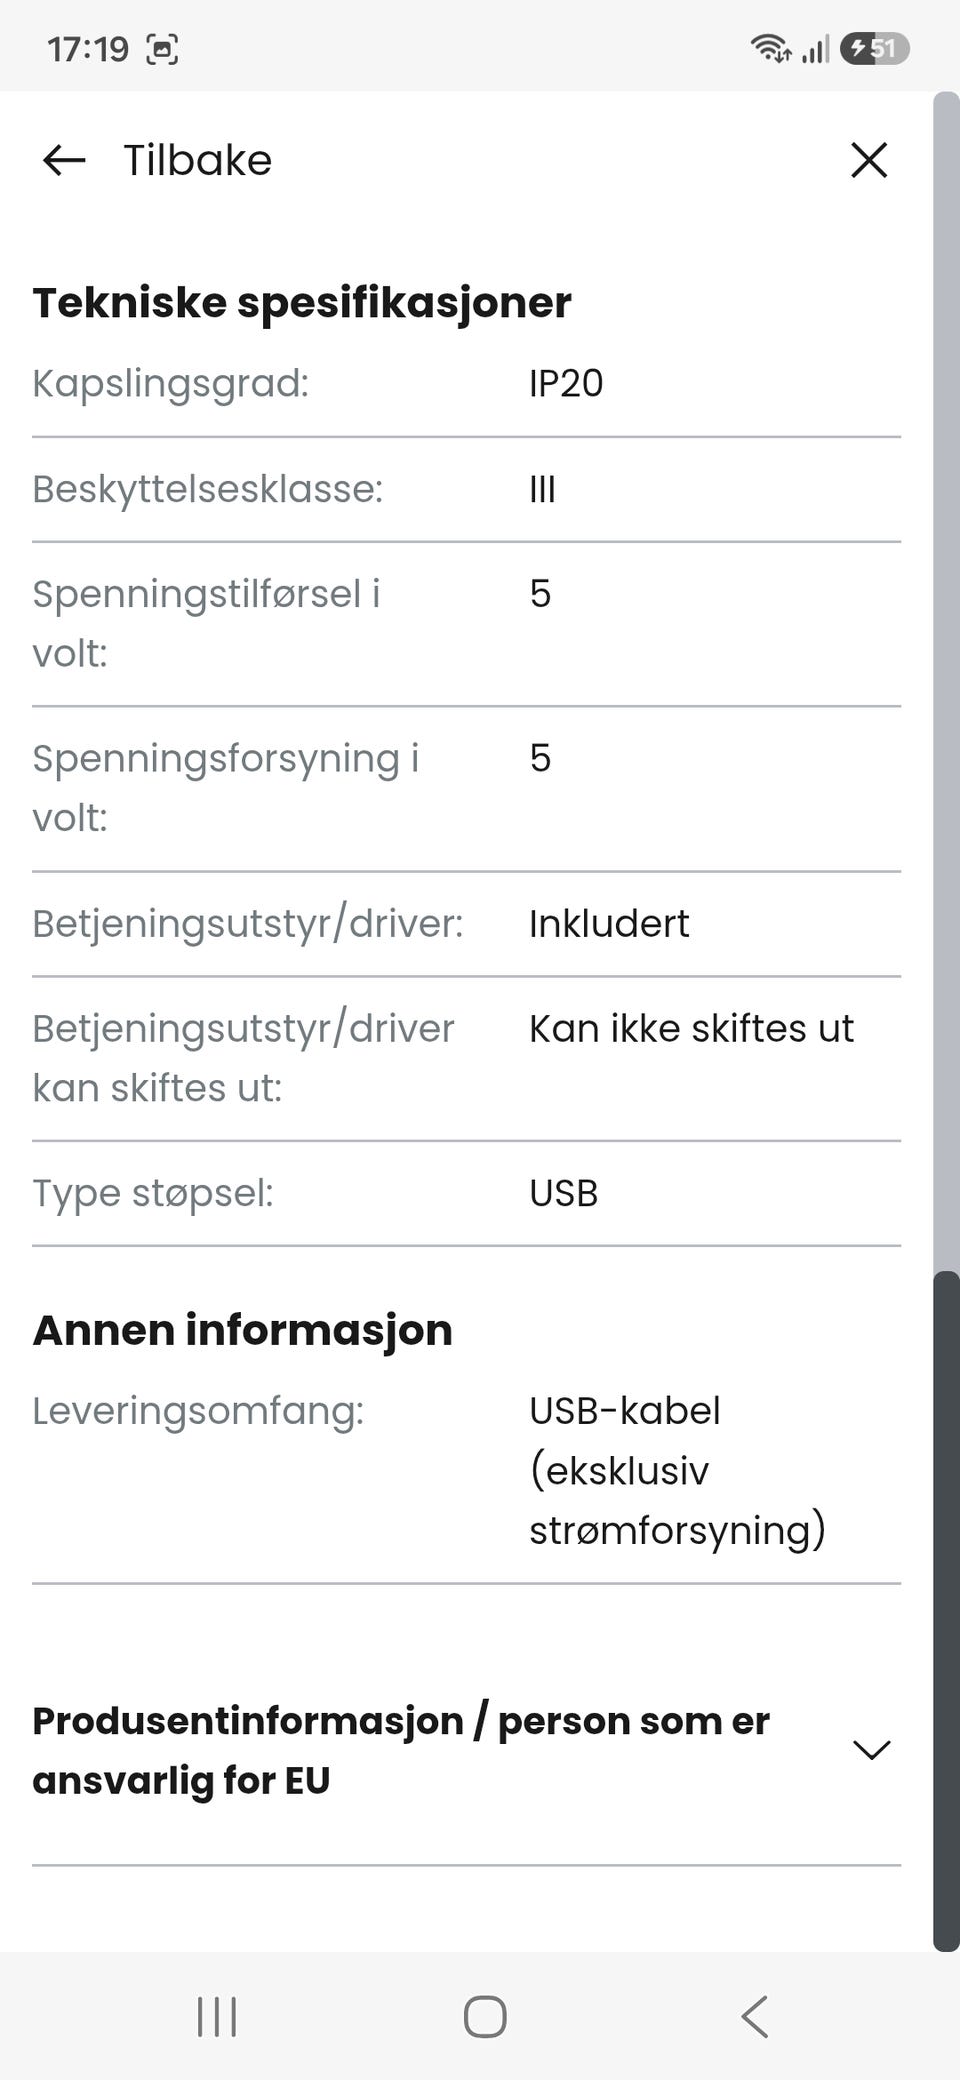Screen dimensions: 960x2080
Task: Select the Type støpsel USB row
Action: [466, 1194]
